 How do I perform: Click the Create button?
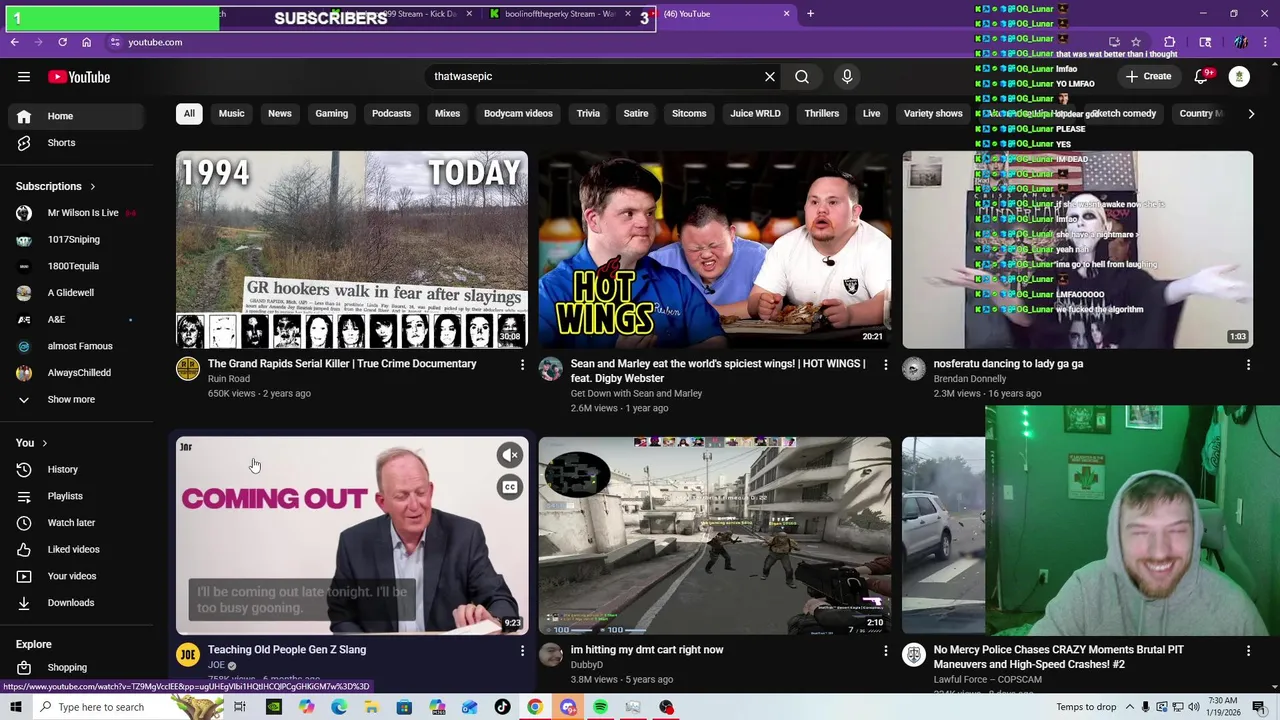click(1148, 77)
